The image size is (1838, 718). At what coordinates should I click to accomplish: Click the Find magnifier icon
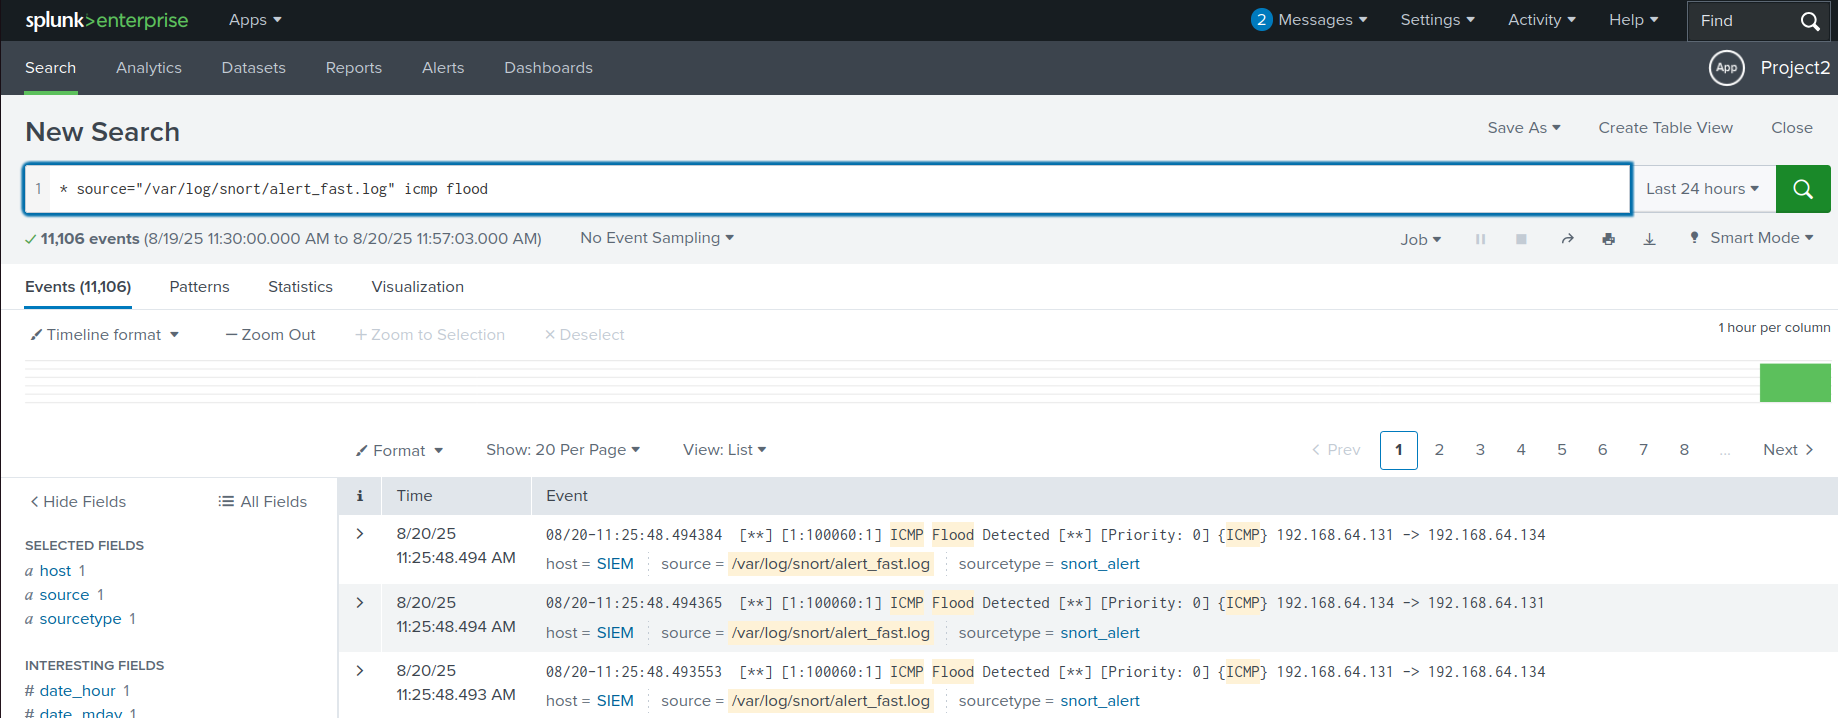(x=1810, y=21)
